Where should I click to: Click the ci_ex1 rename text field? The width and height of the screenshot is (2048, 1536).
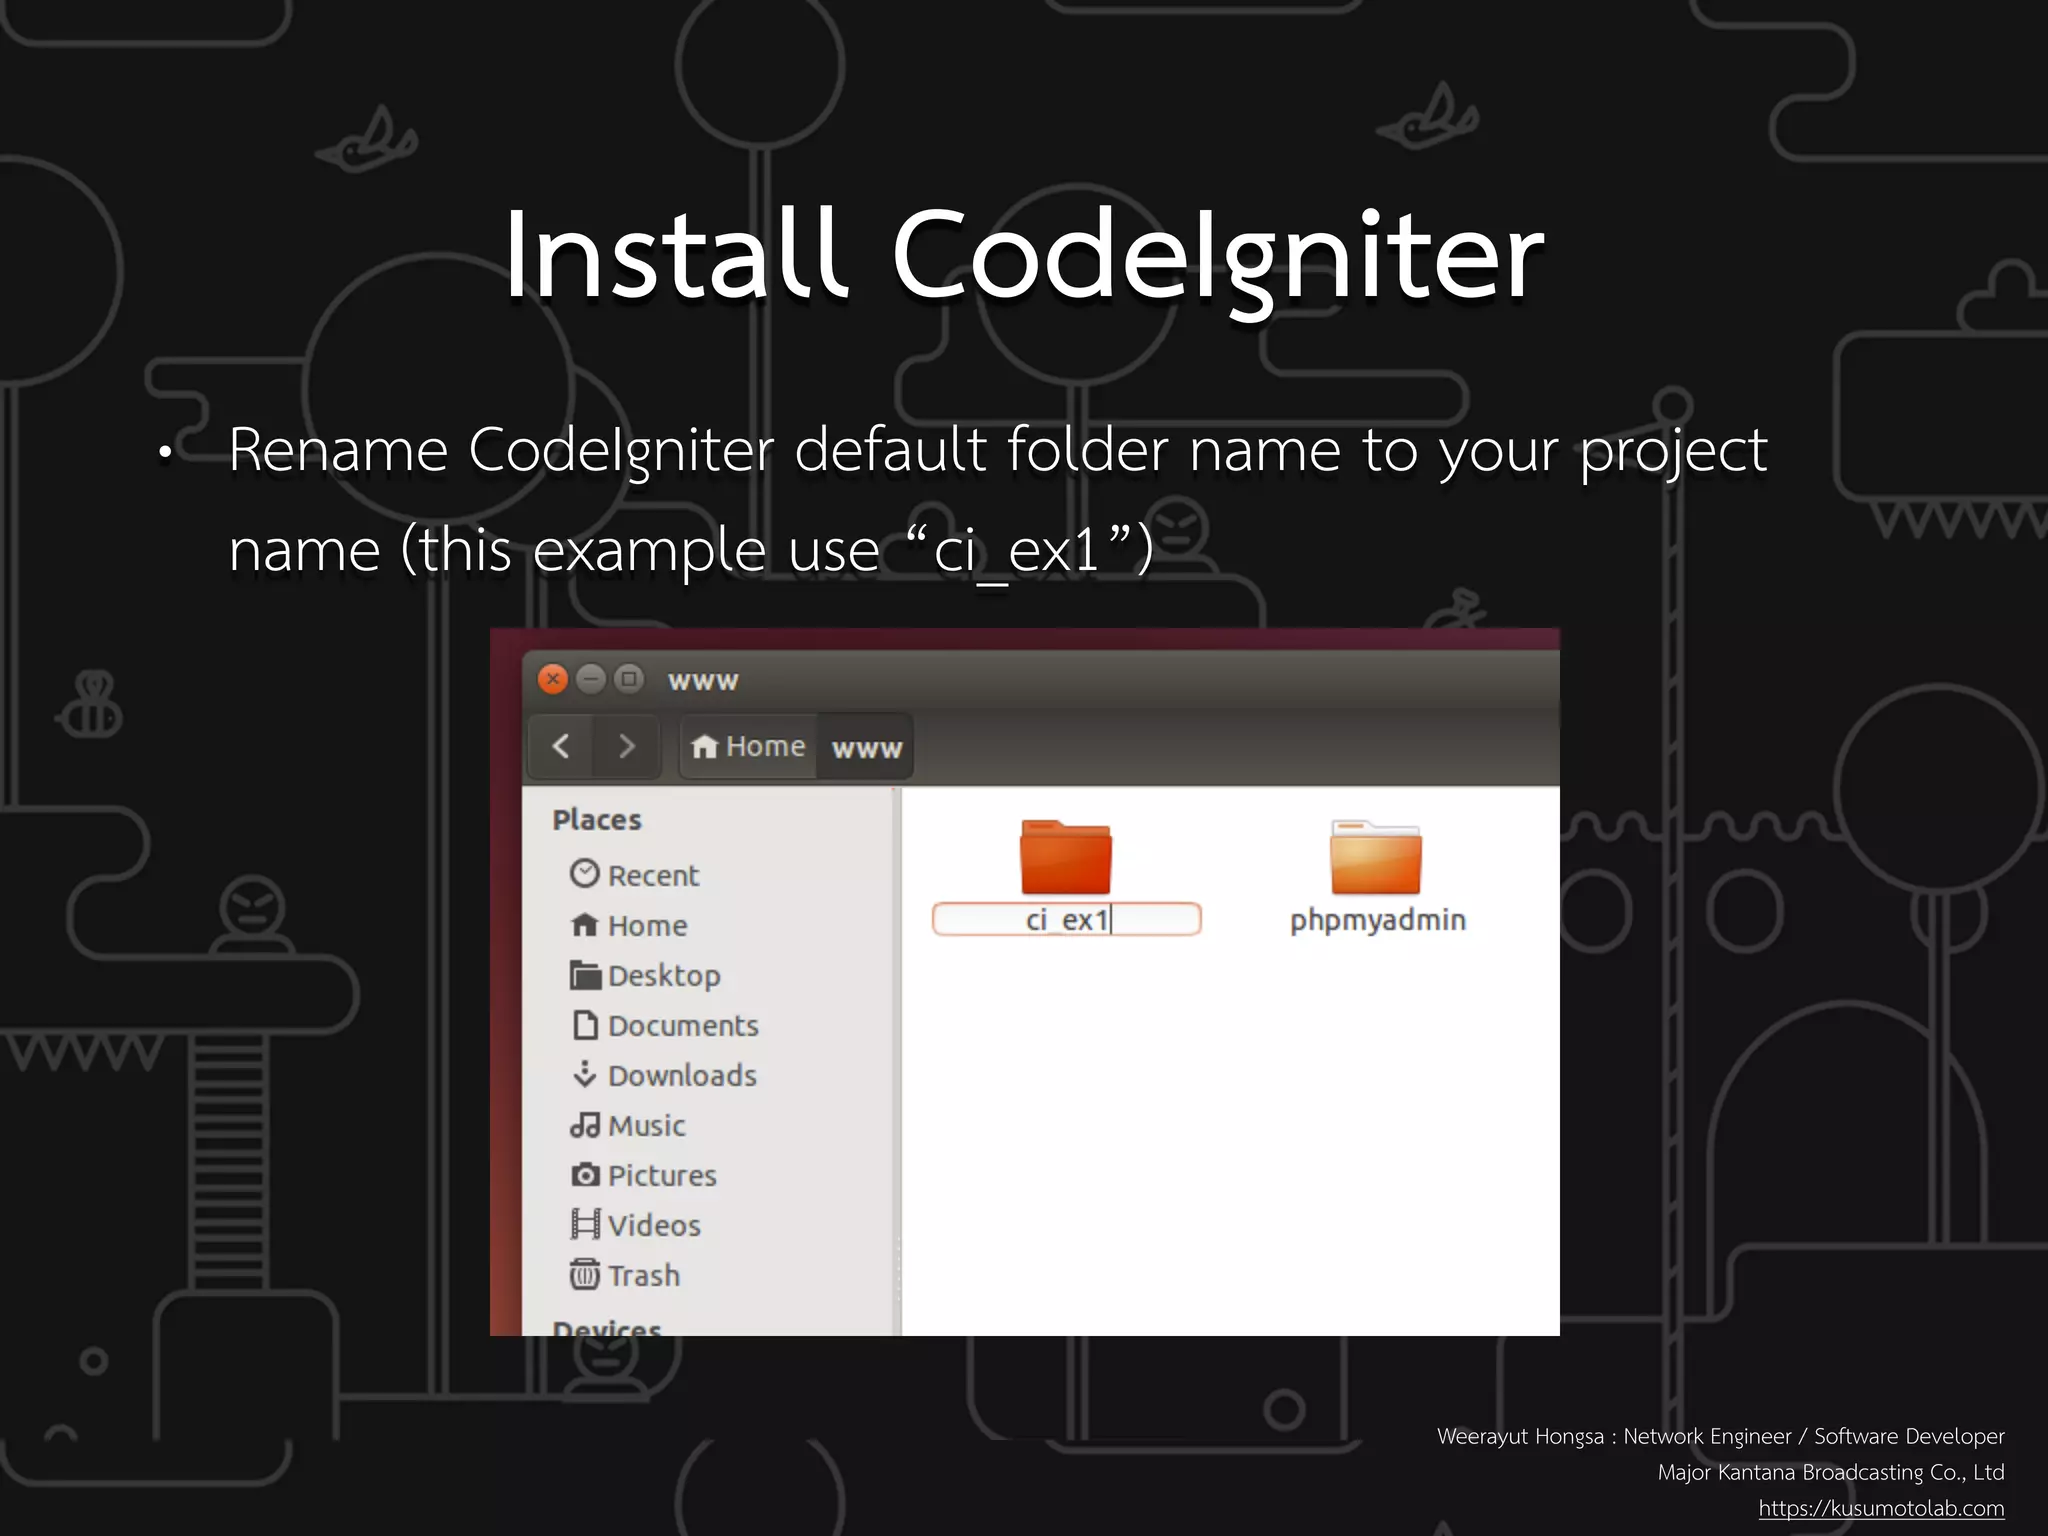click(1066, 920)
